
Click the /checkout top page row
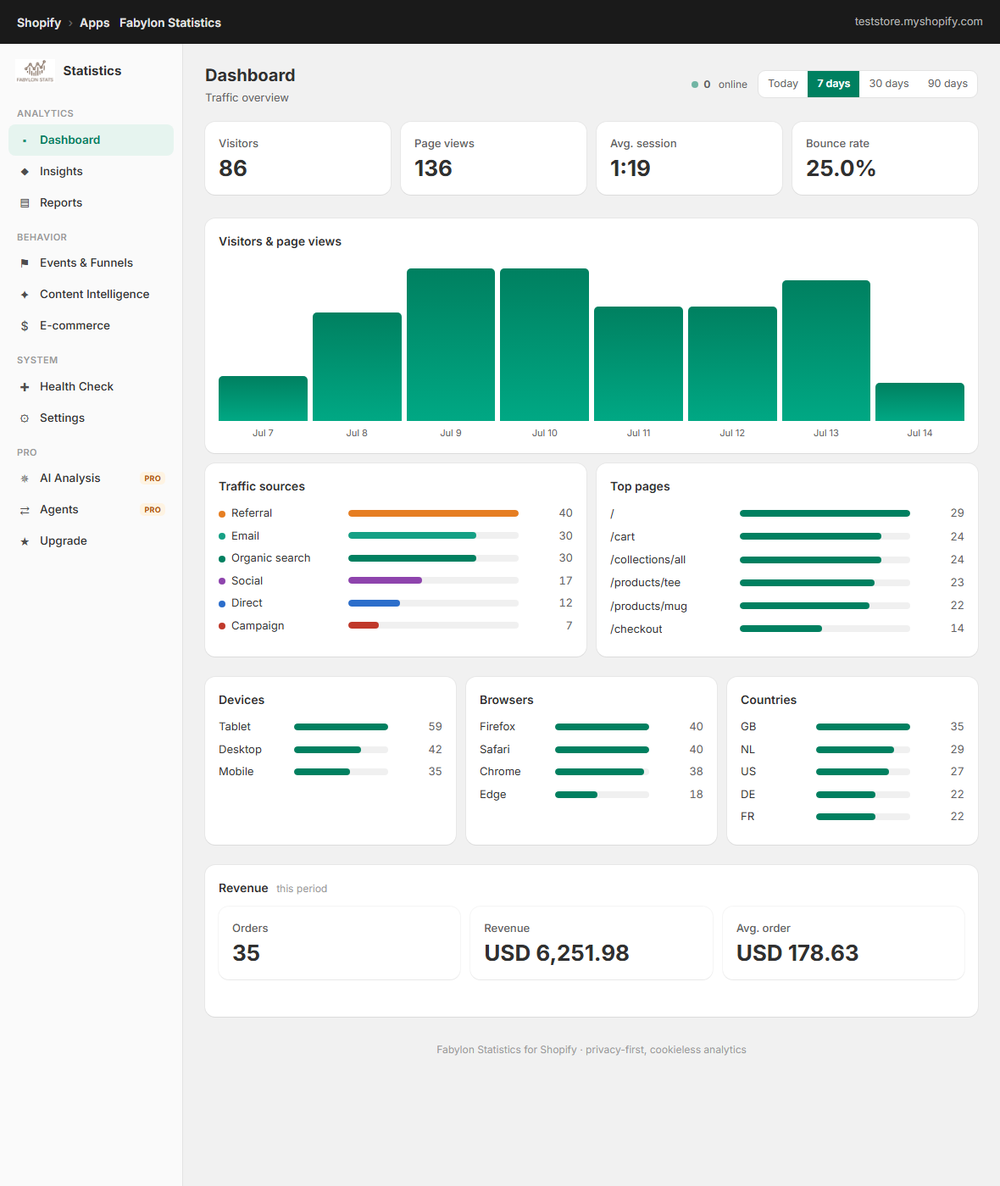tap(787, 629)
